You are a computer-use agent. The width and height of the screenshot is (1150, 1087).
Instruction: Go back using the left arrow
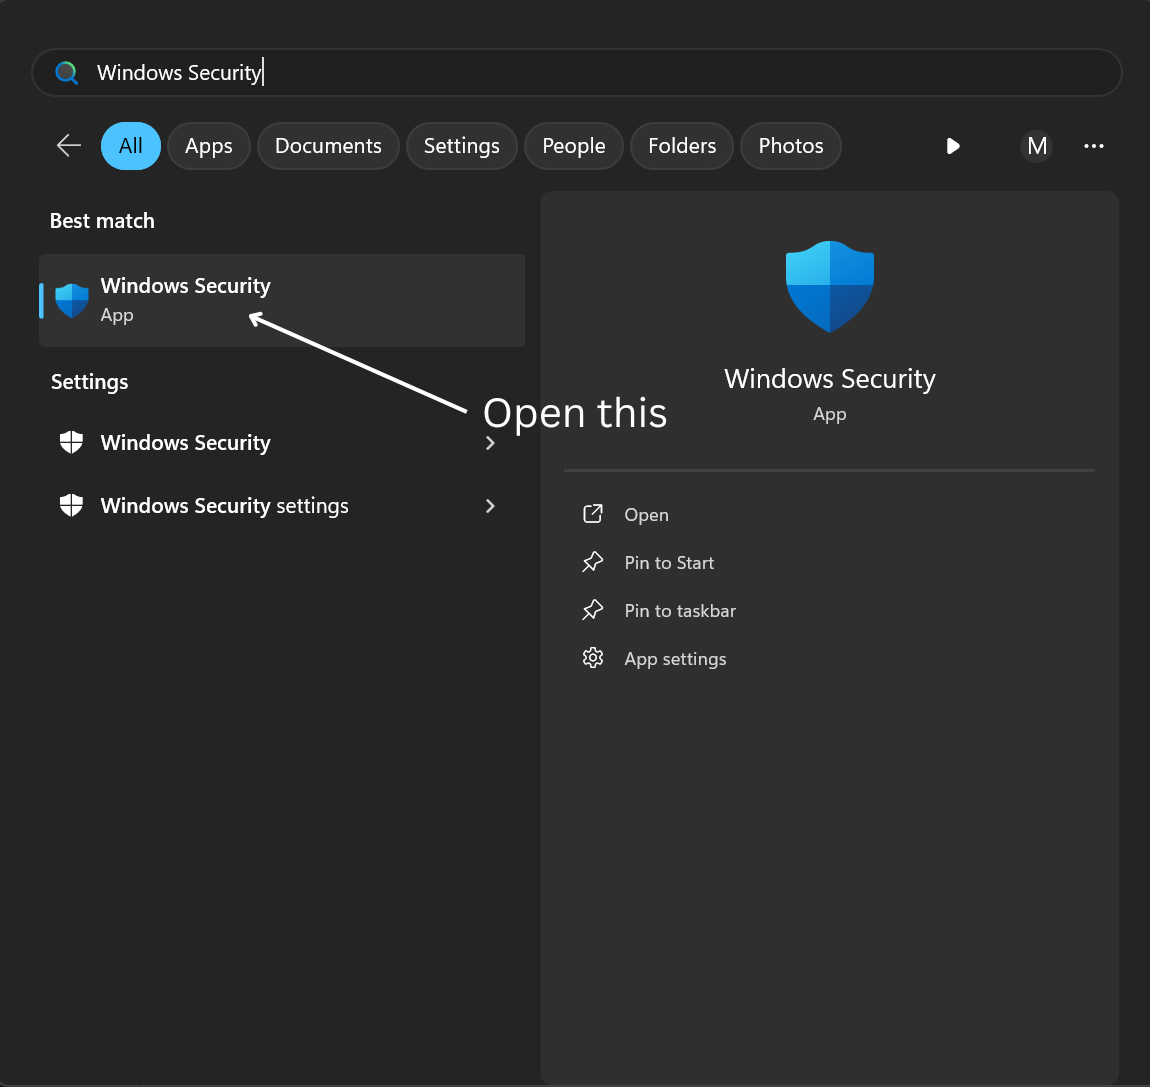pos(69,146)
